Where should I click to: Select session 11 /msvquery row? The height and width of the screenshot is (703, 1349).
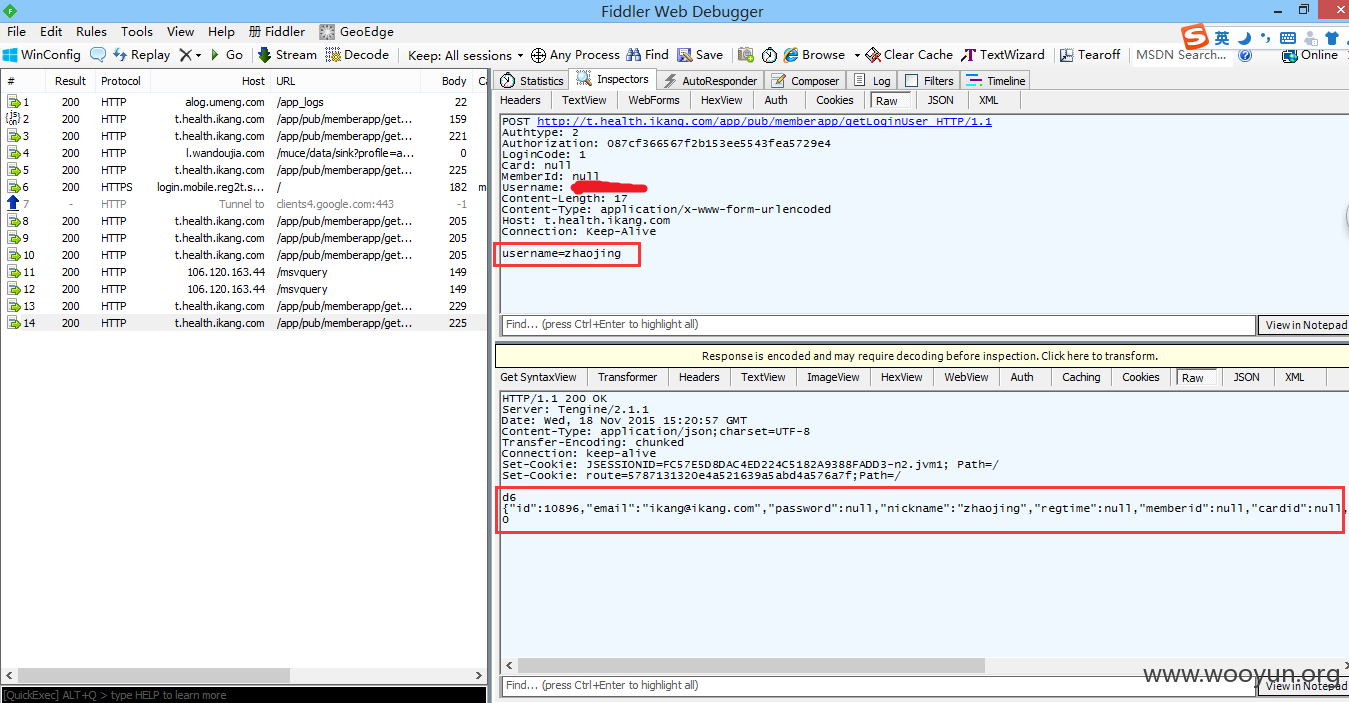pos(244,272)
